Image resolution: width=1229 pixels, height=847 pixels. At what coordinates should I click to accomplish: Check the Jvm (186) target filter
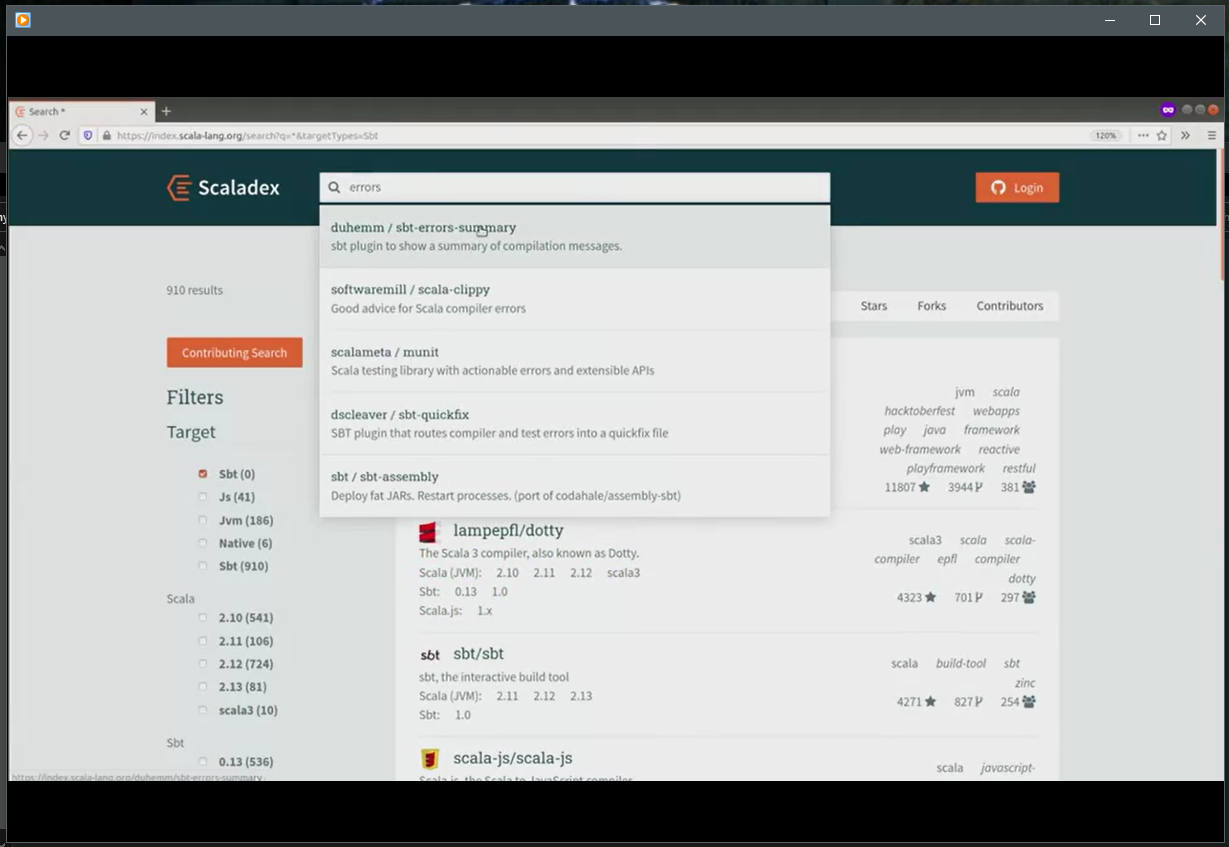[x=203, y=520]
